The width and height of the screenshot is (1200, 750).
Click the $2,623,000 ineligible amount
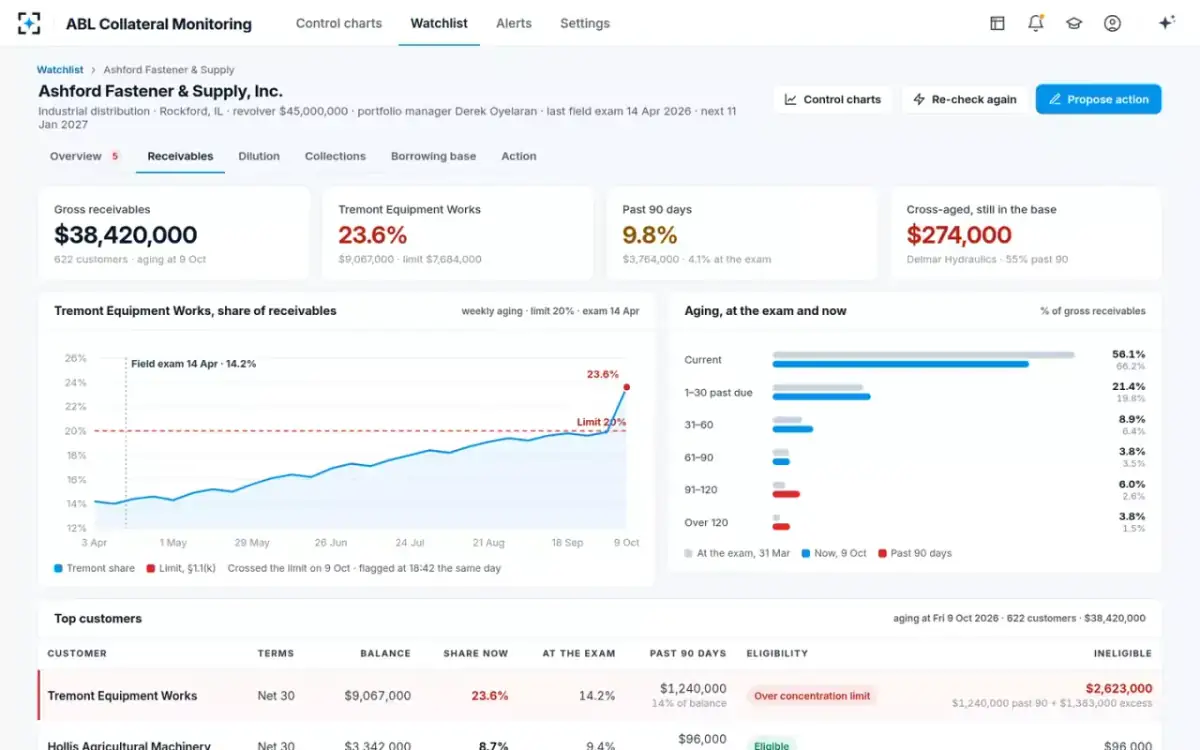(1119, 688)
